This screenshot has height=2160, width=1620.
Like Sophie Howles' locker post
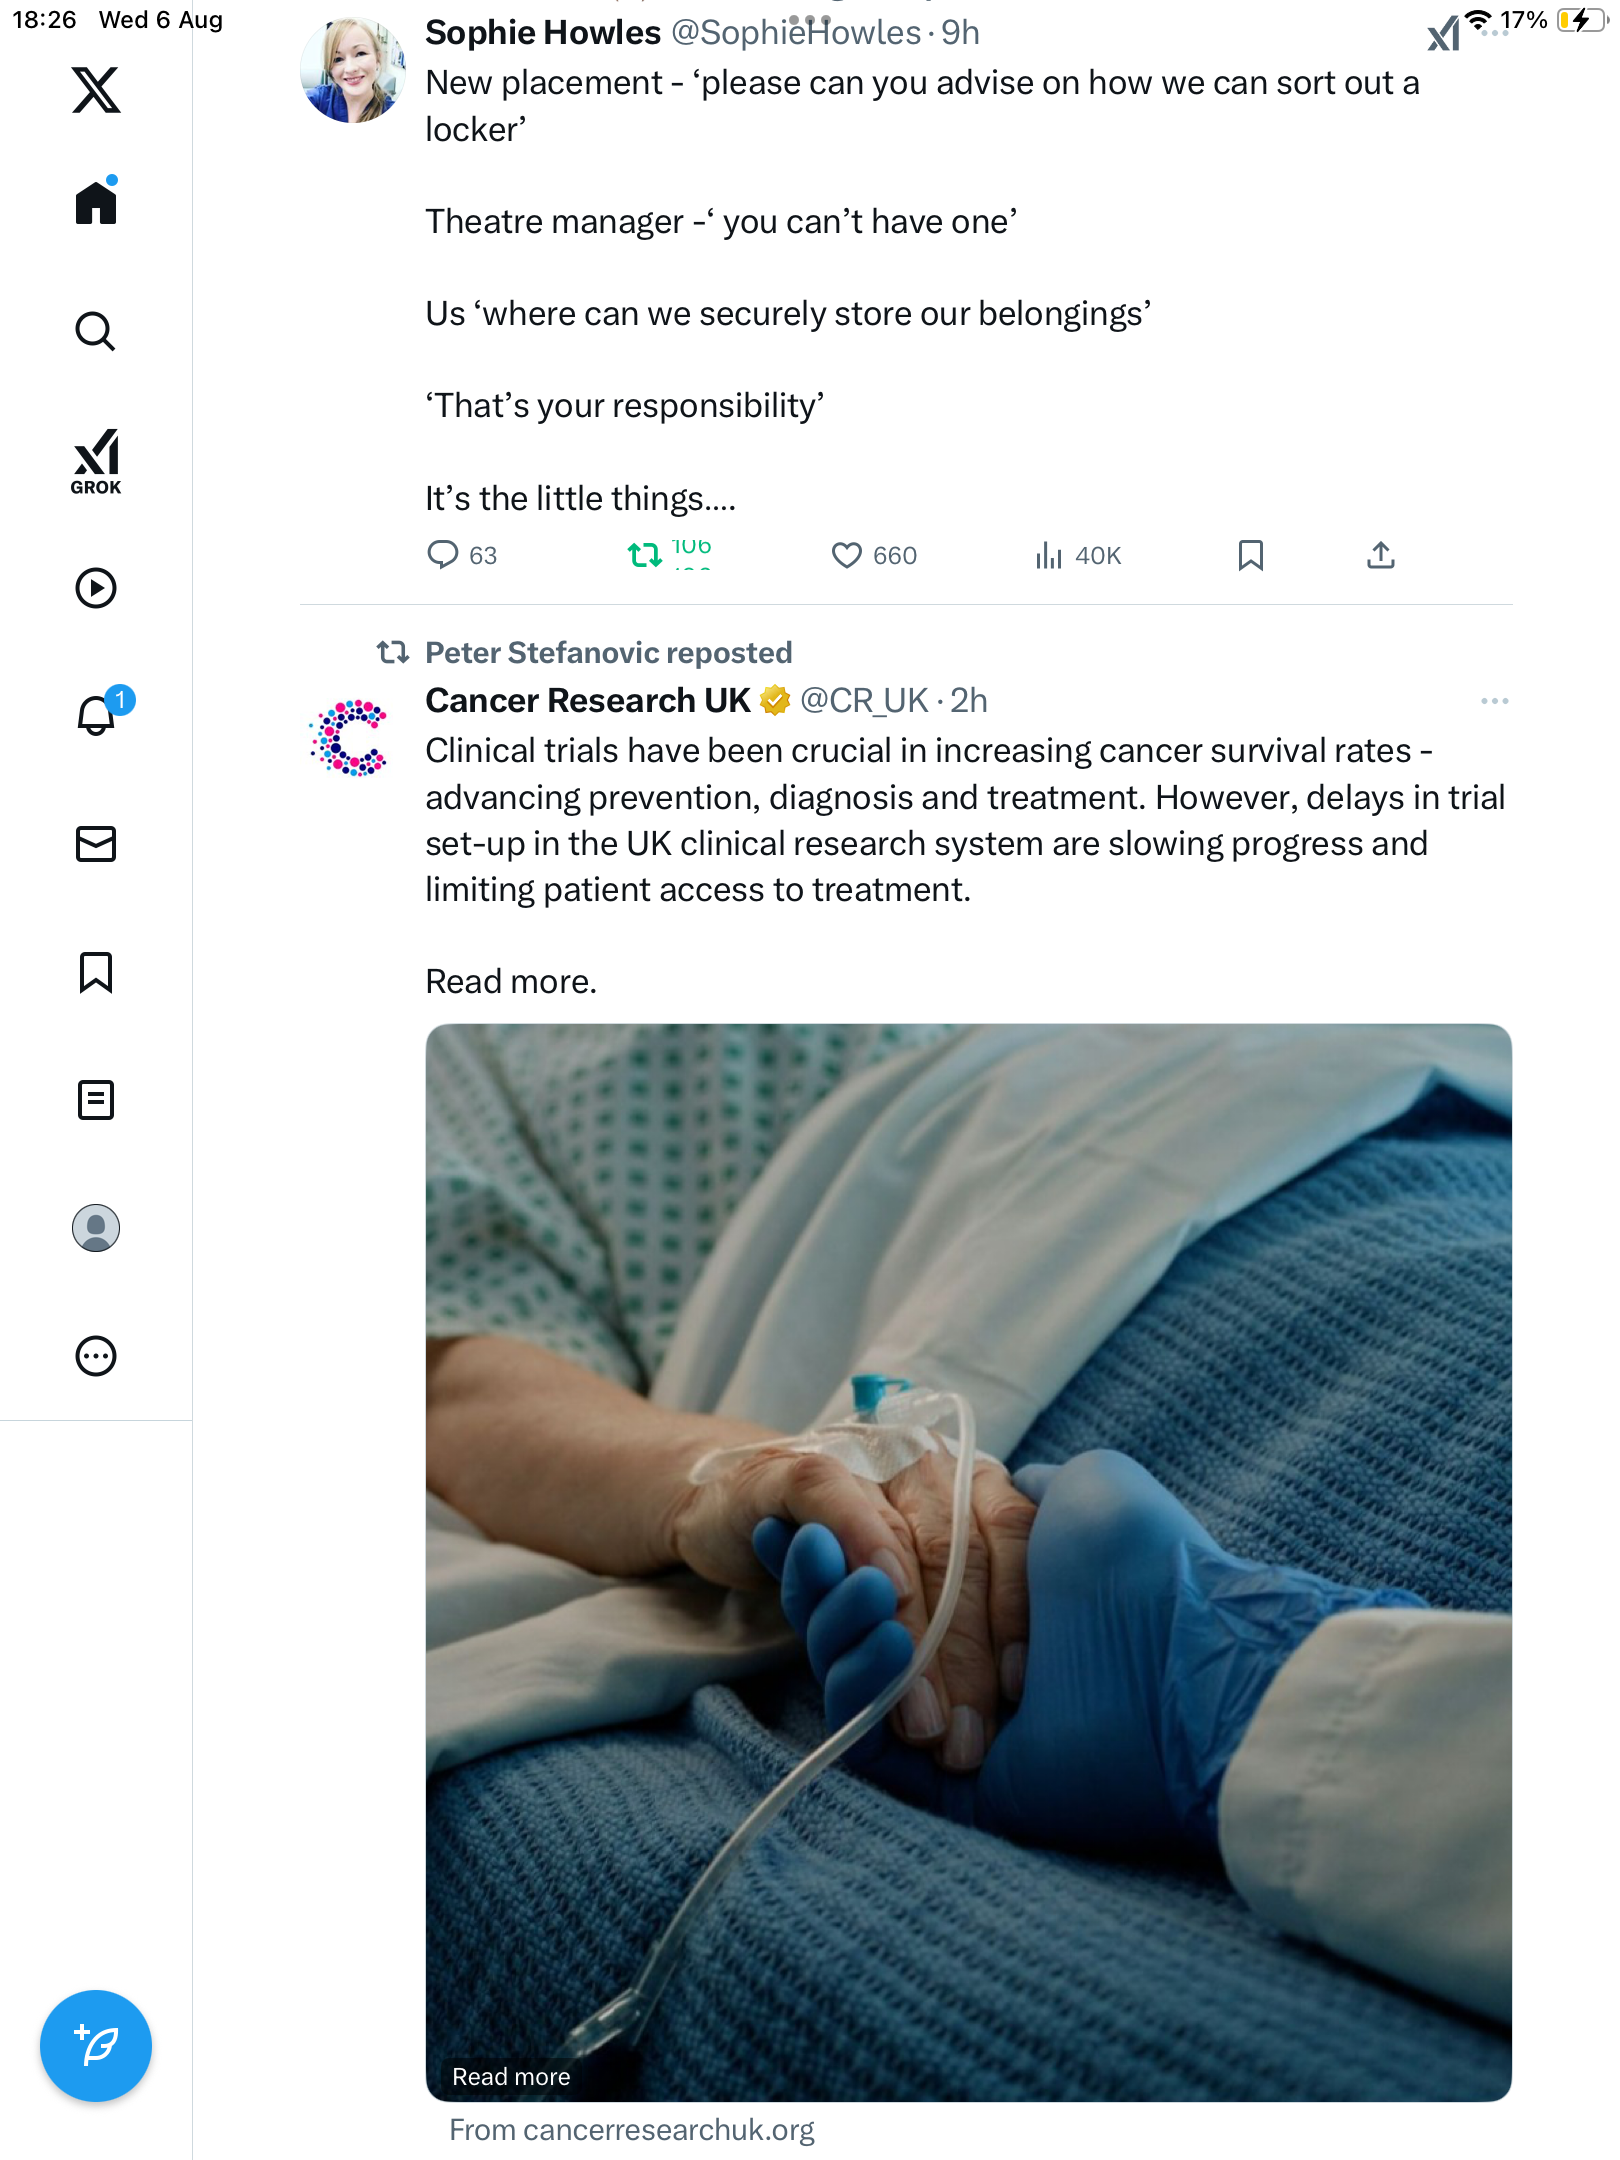click(846, 555)
